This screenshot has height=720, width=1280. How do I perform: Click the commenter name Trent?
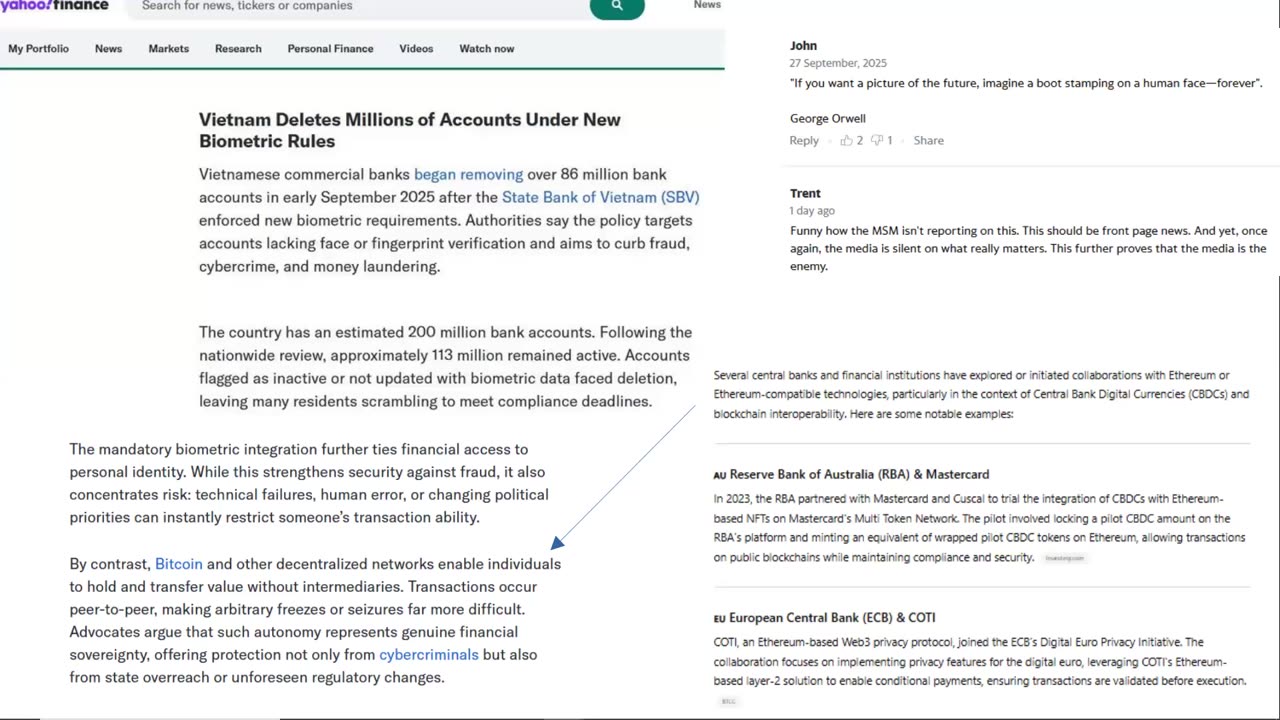[x=805, y=193]
